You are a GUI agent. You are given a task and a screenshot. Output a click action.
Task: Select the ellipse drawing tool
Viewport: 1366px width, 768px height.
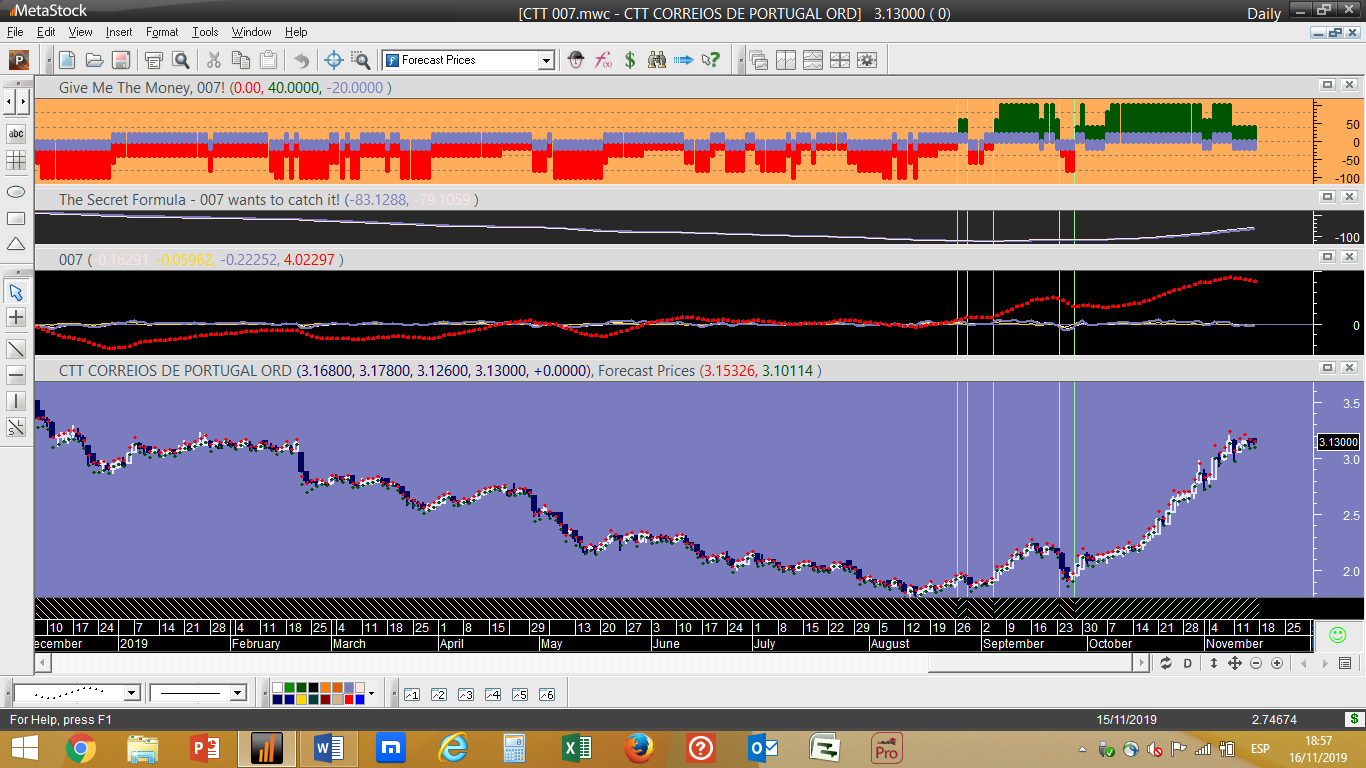[x=16, y=191]
